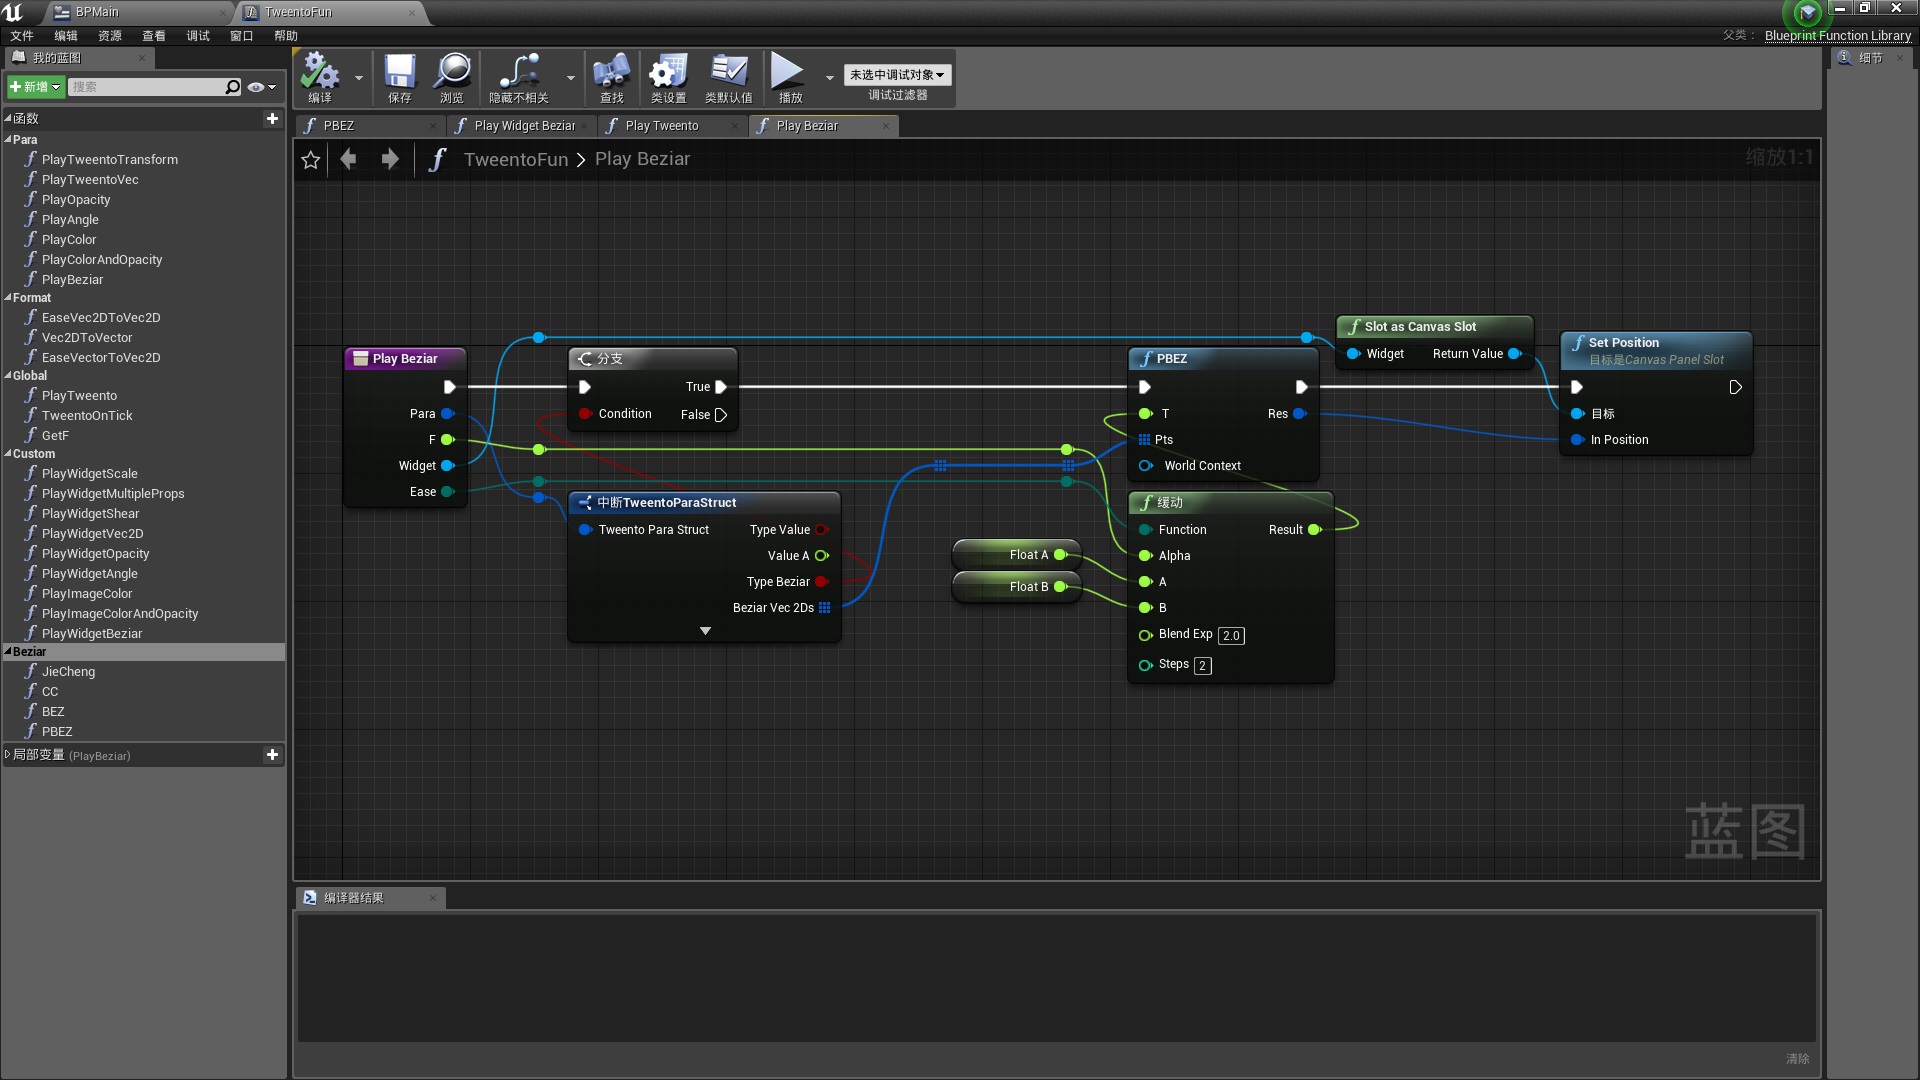The height and width of the screenshot is (1080, 1920).
Task: Click the Beziar Vec 2Ds array pin
Action: (825, 608)
